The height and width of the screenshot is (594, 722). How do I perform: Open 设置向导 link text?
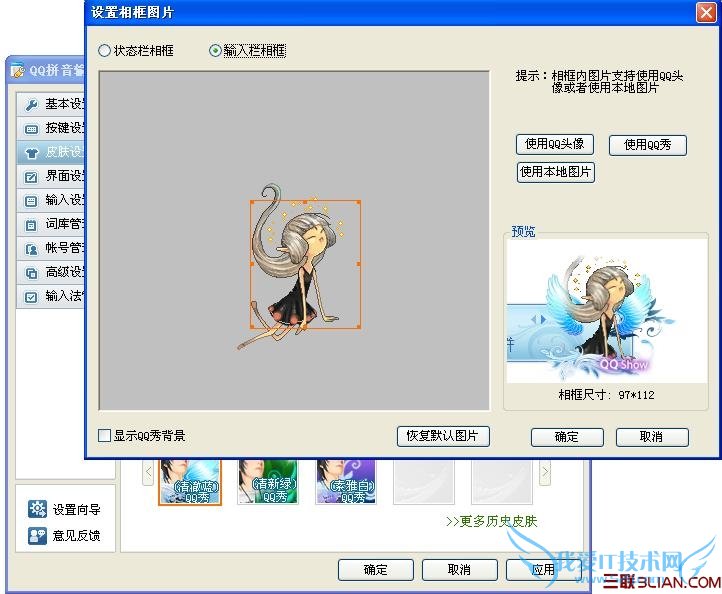[x=76, y=509]
